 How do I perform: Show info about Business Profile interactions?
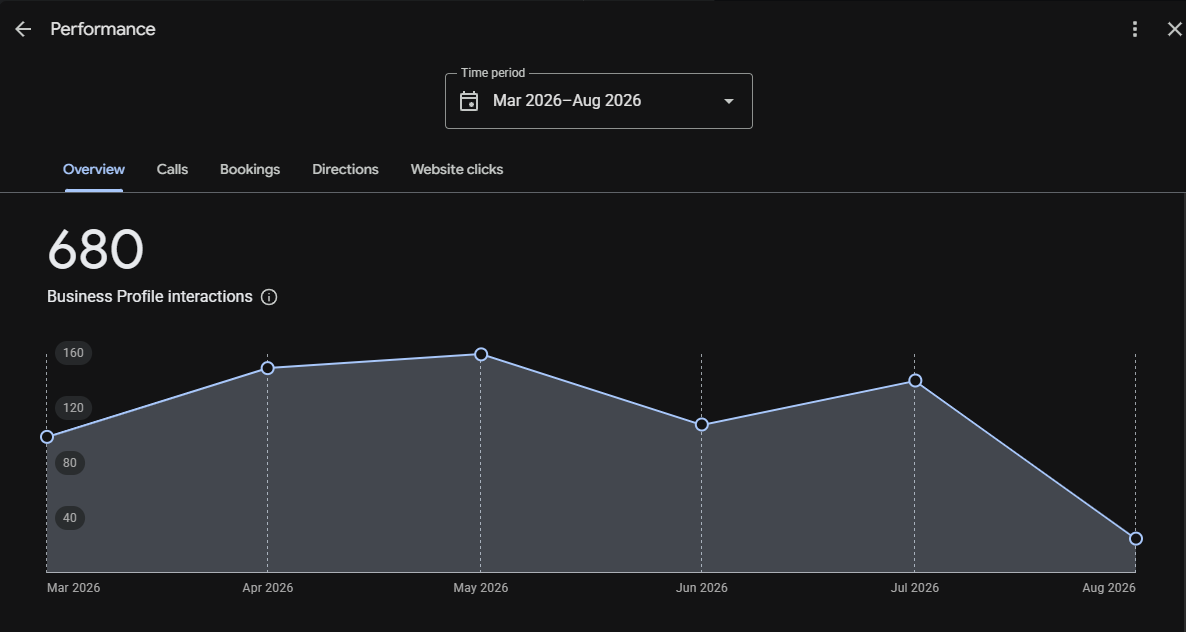click(x=269, y=297)
